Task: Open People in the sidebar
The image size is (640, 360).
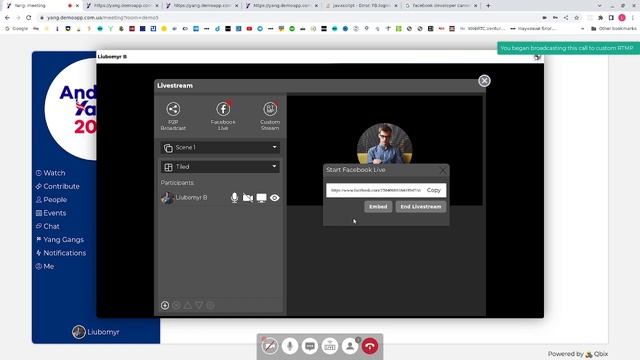Action: click(51, 200)
